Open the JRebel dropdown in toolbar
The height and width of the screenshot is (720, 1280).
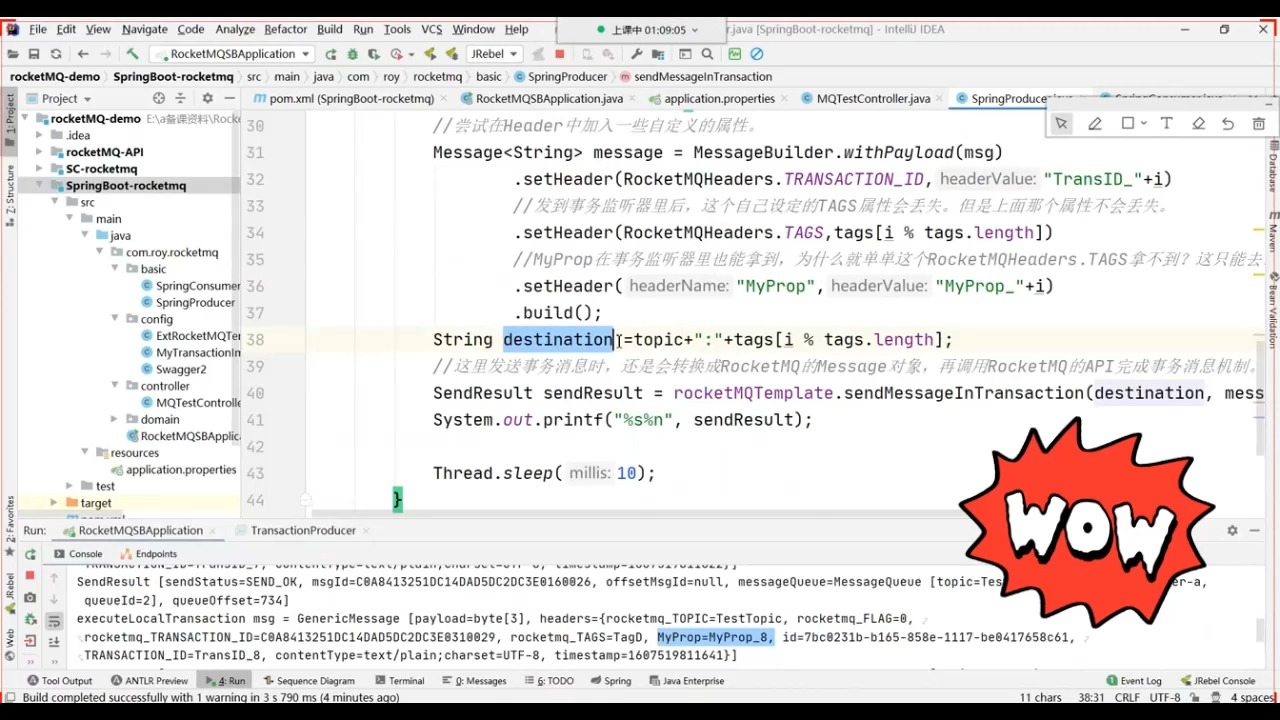496,54
